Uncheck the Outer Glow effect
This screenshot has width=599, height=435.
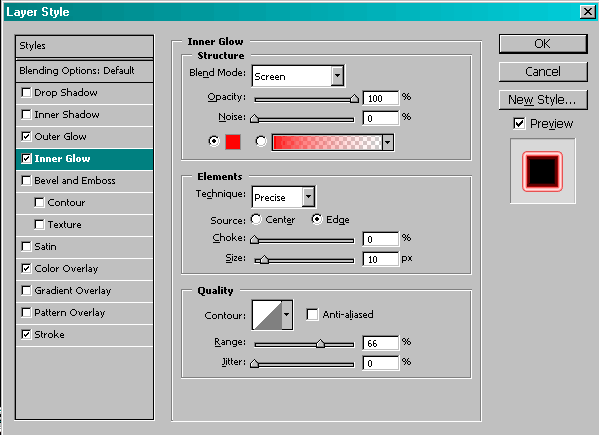(26, 136)
